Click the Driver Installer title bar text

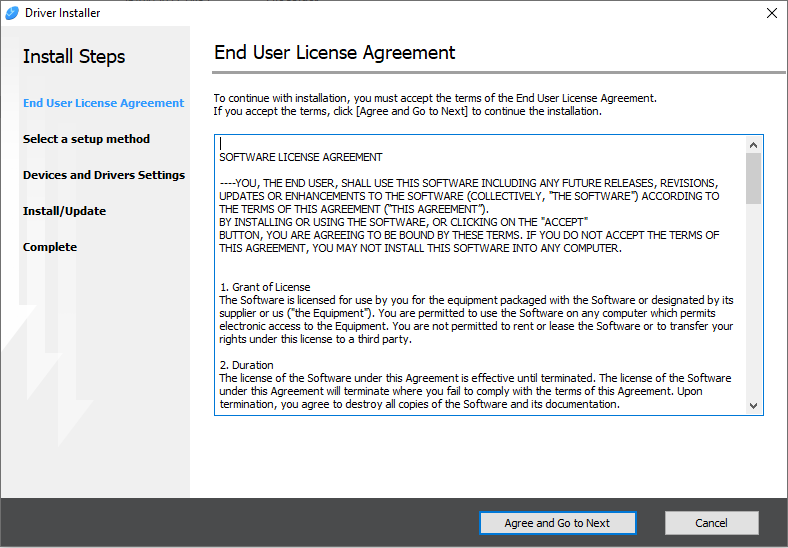[x=62, y=13]
